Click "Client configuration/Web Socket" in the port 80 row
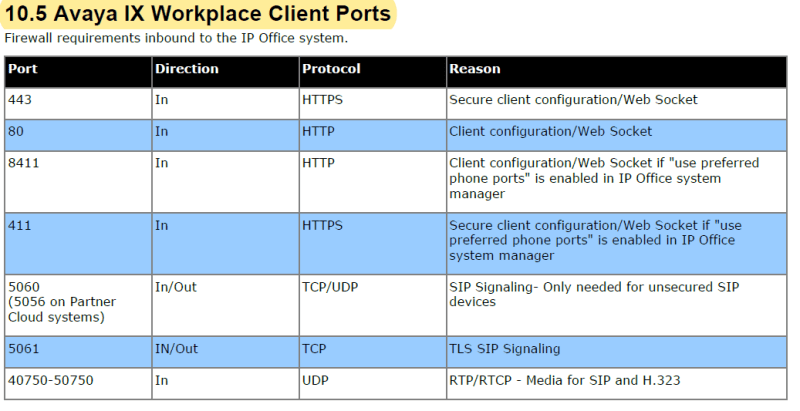 [x=551, y=132]
